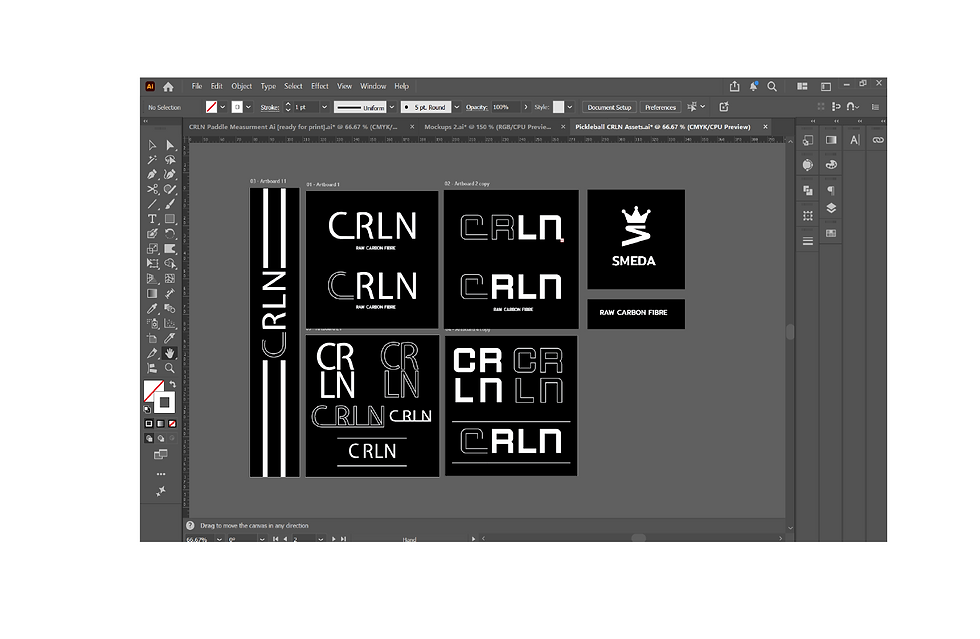The image size is (980, 639).
Task: Open the Paragraph panel icon
Action: pyautogui.click(x=831, y=190)
